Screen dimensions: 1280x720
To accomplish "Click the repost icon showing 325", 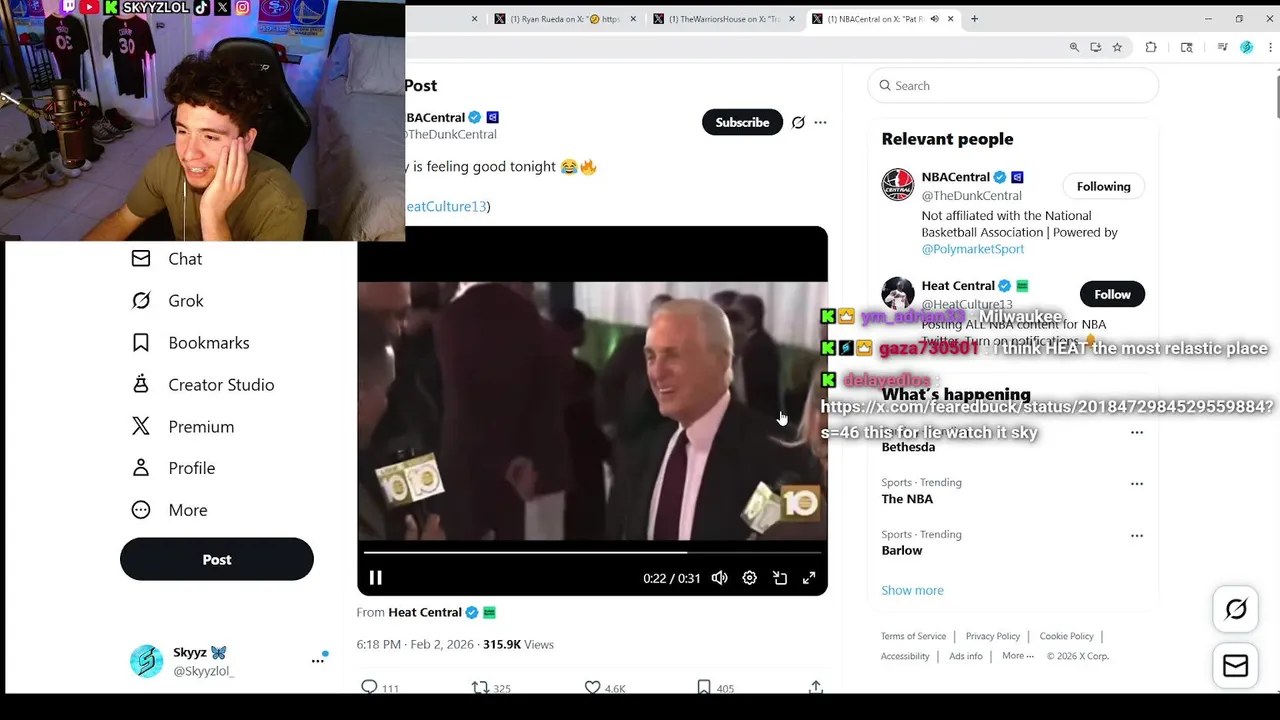I will pos(480,687).
